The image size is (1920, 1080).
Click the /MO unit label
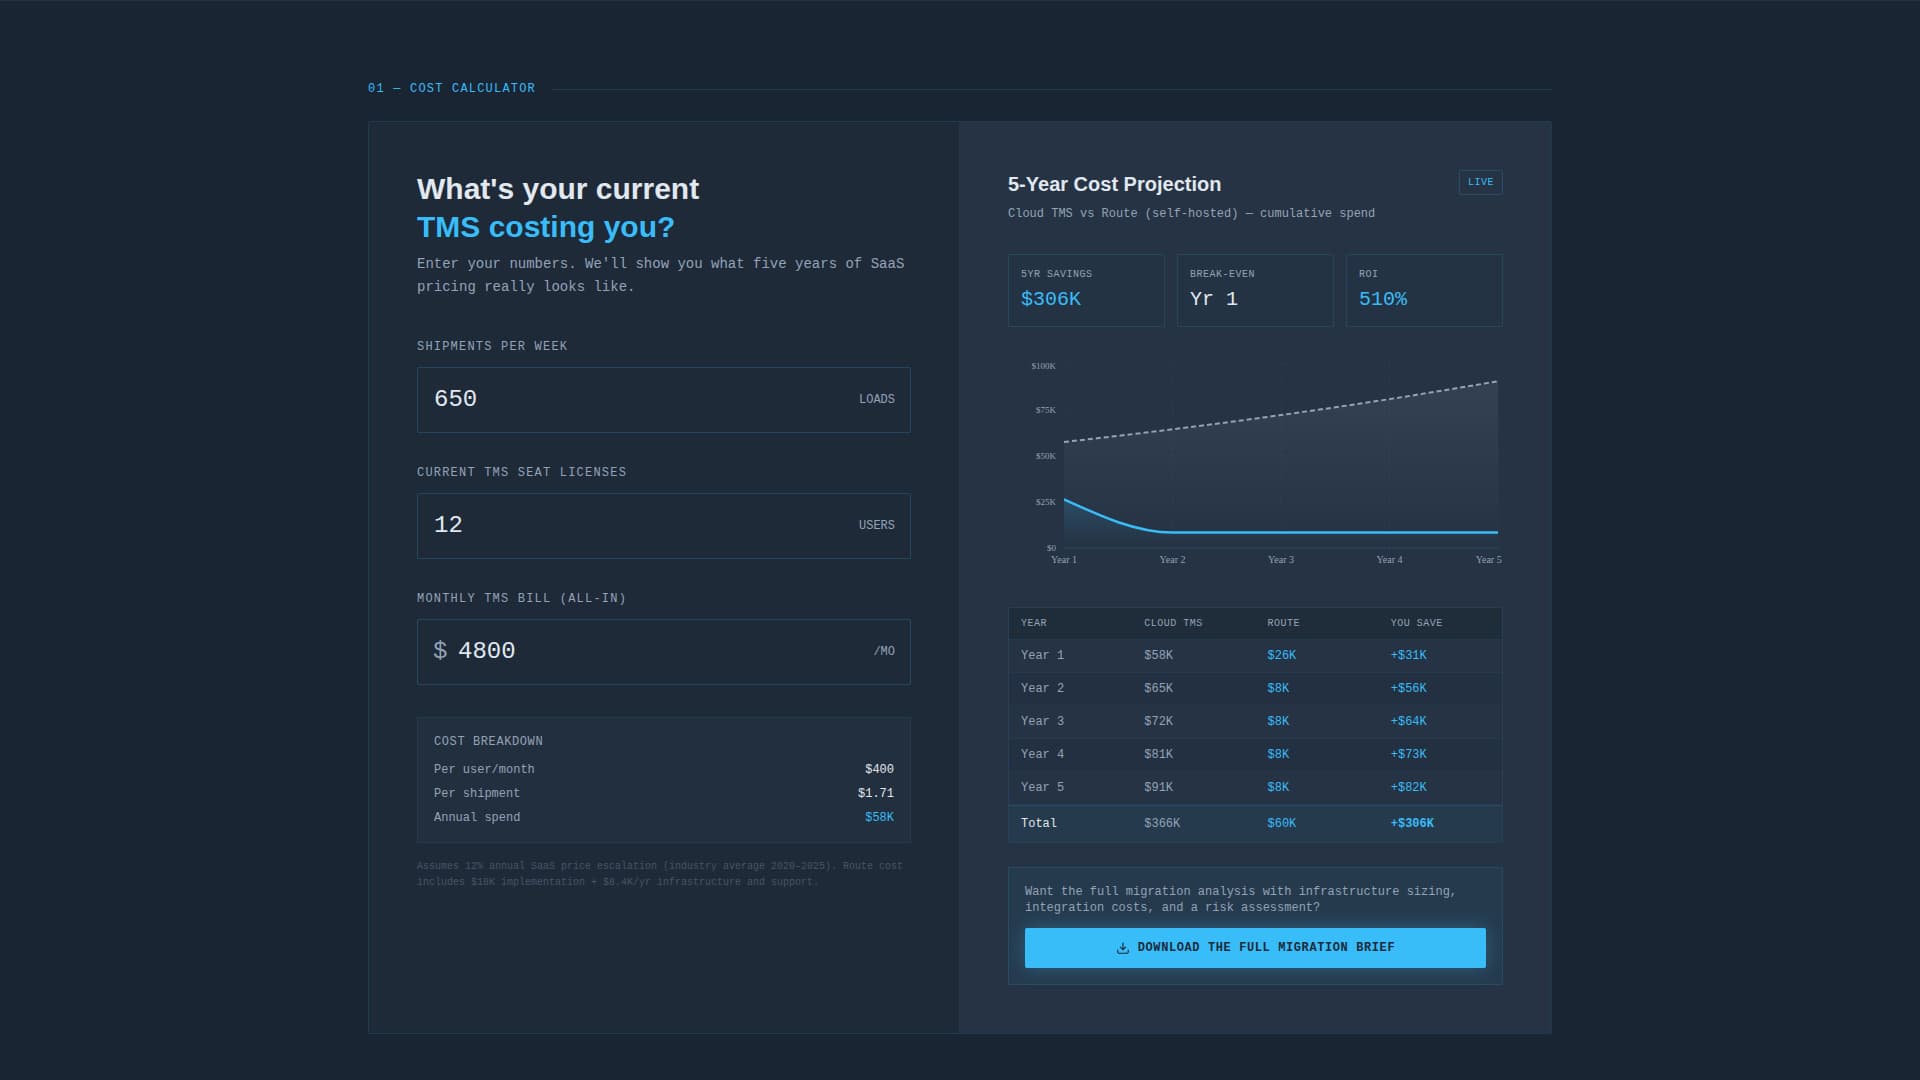884,651
